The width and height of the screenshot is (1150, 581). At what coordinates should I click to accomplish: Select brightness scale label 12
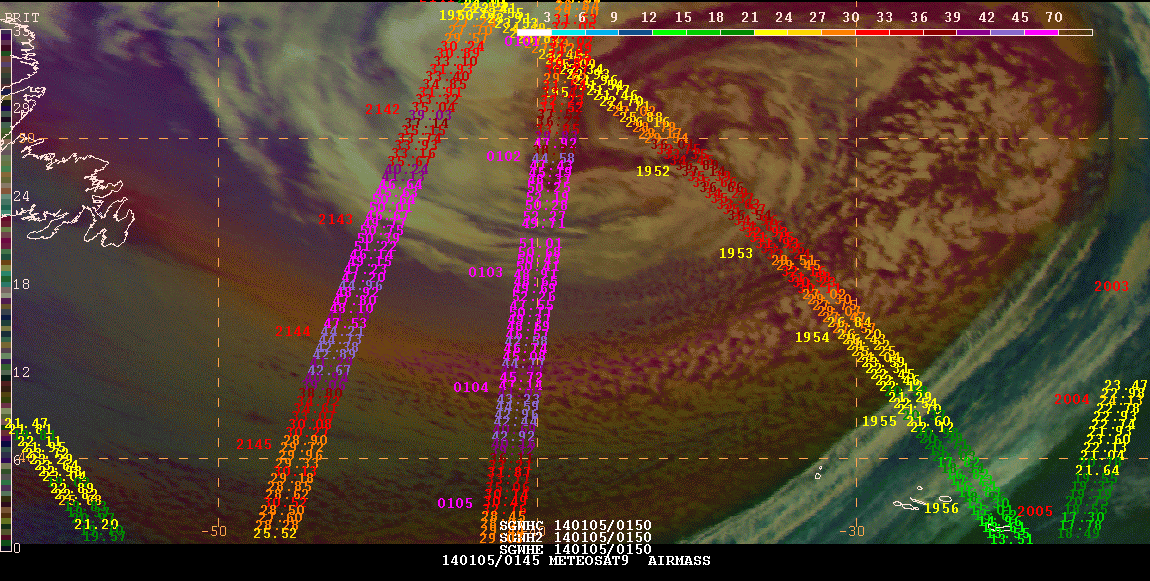[x=21, y=373]
